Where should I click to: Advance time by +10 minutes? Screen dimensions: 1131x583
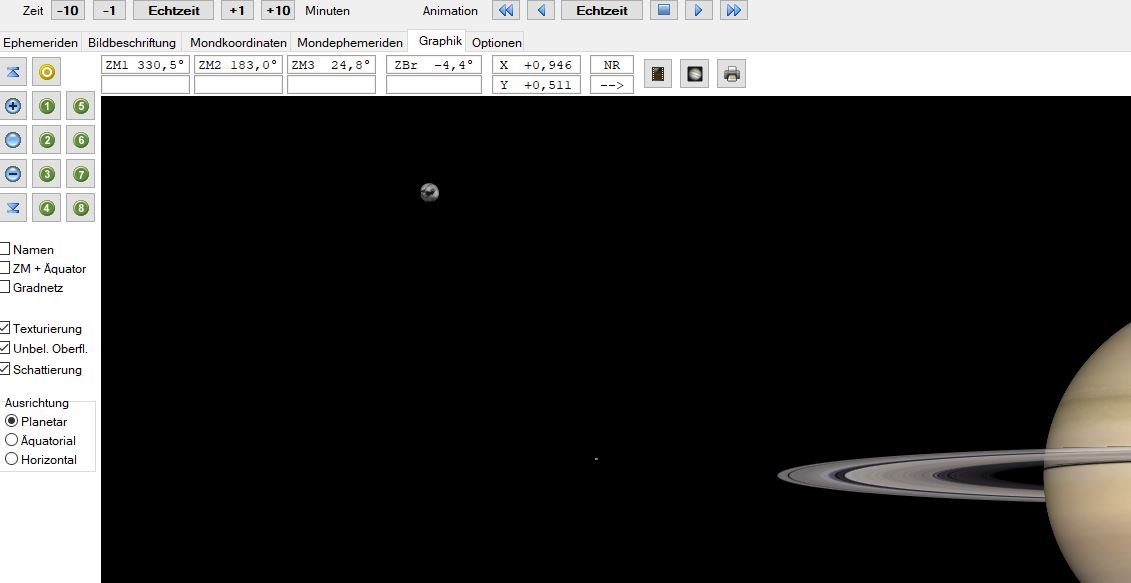point(278,10)
